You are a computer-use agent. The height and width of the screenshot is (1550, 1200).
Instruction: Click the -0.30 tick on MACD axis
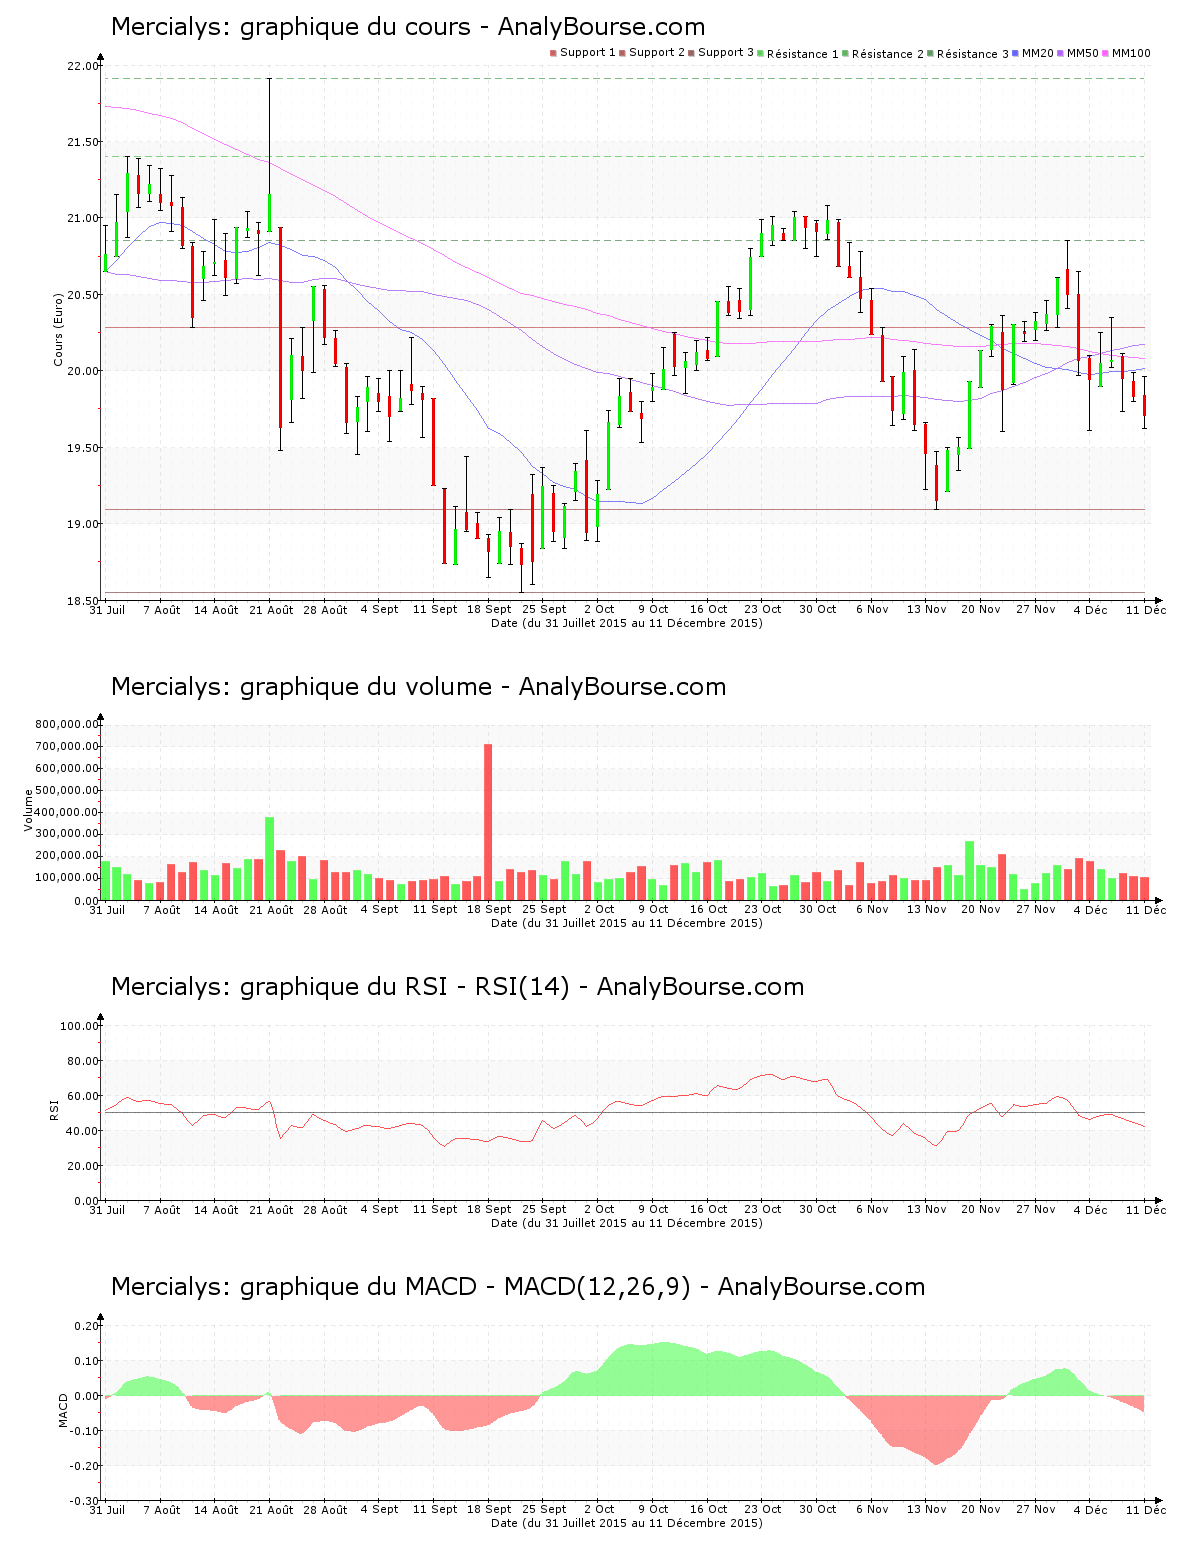click(x=84, y=1501)
